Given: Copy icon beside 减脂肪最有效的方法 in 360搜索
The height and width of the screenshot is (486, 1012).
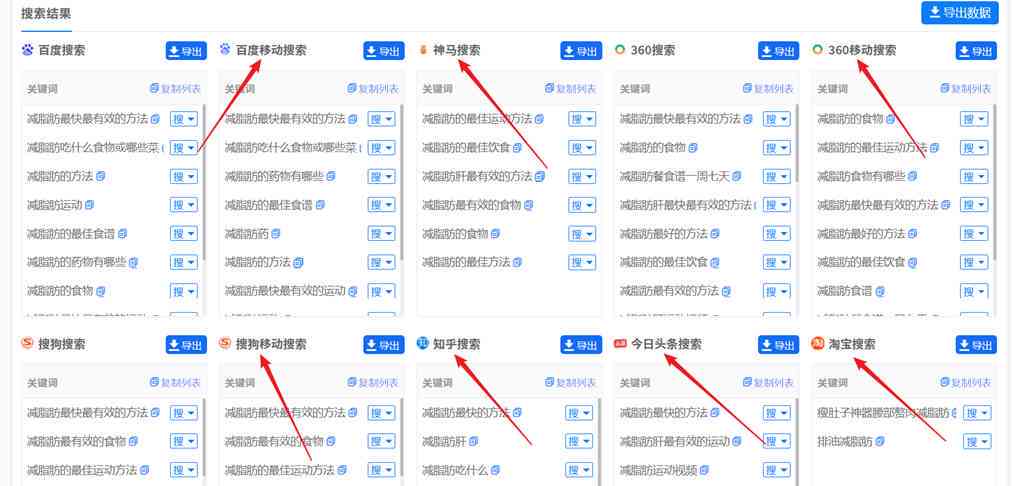Looking at the screenshot, I should (726, 290).
